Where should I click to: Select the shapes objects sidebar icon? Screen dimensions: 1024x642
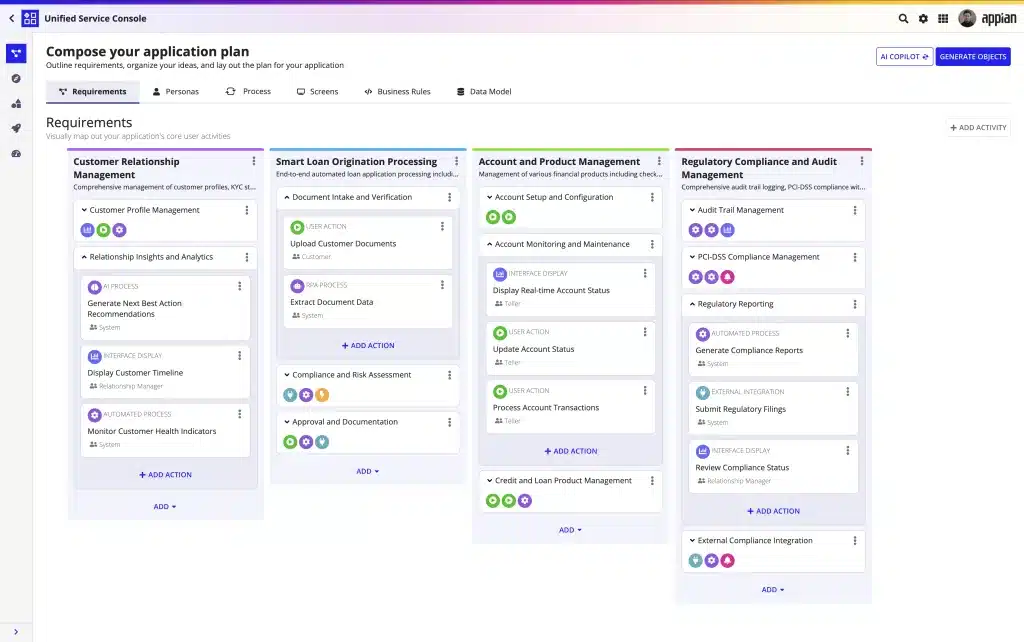[x=16, y=103]
